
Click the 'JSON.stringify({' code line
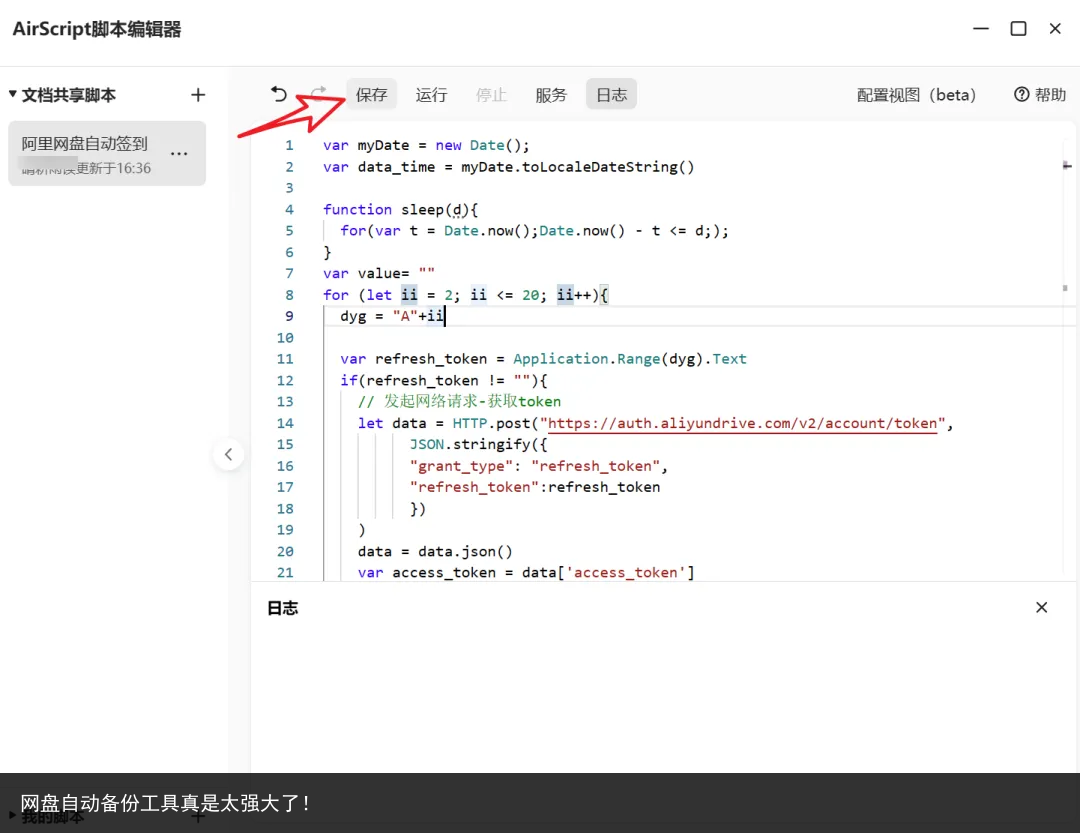(x=478, y=444)
